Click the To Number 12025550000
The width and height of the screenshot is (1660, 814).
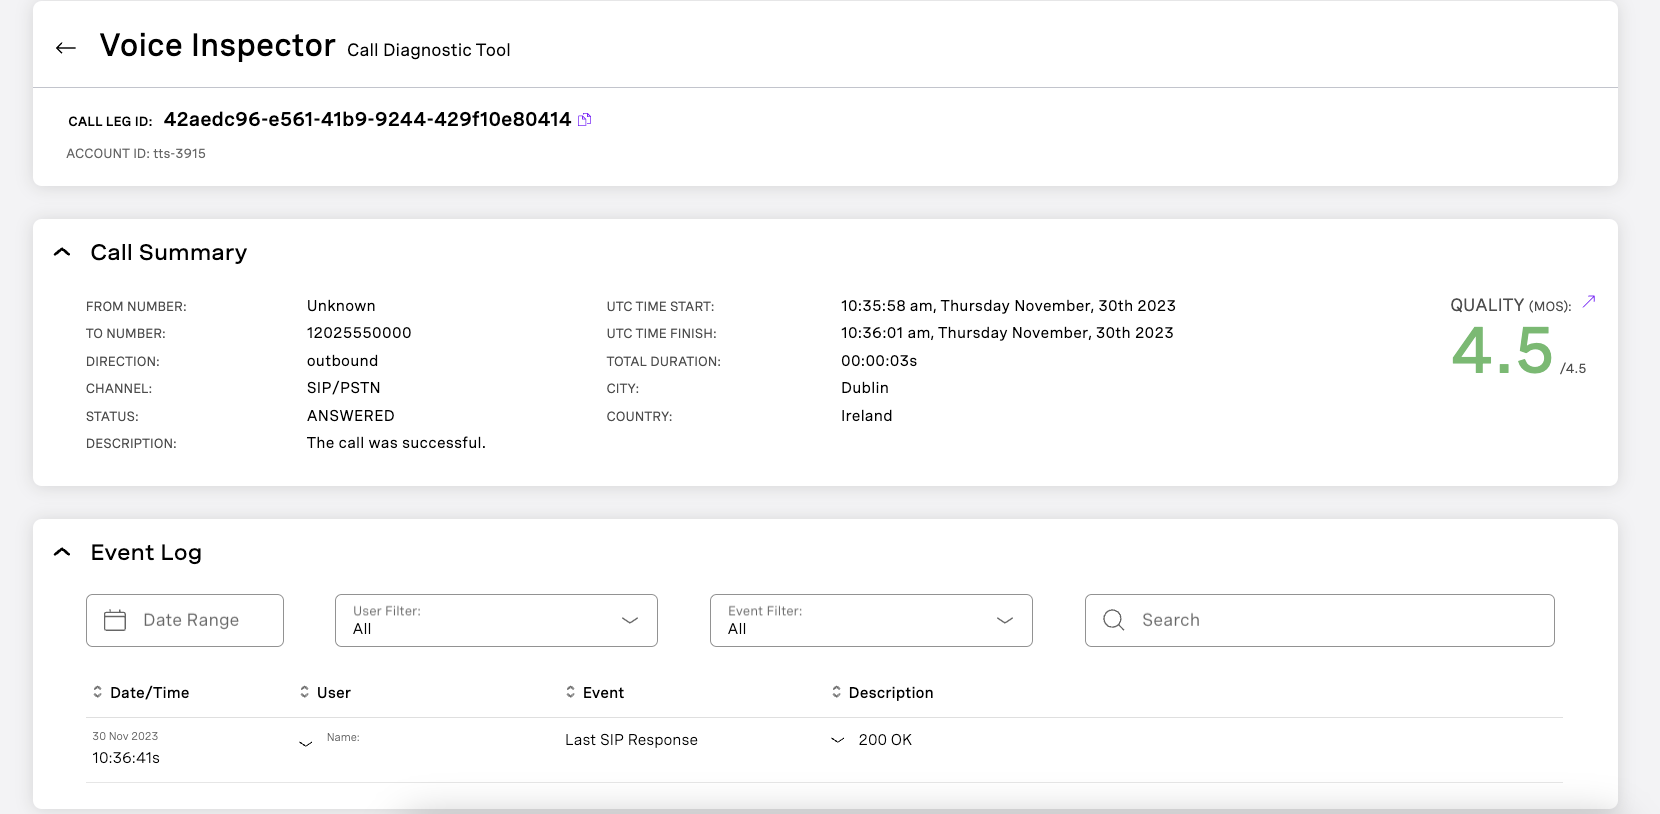359,333
